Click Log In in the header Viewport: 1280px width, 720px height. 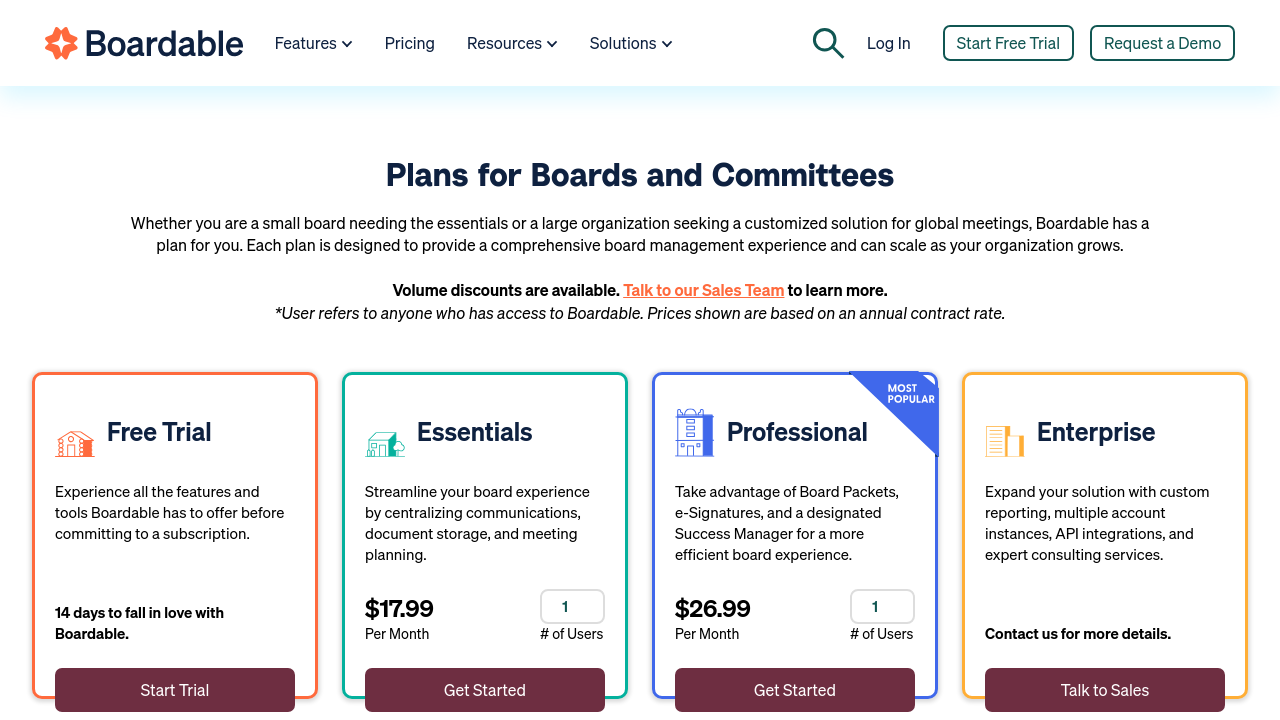888,43
